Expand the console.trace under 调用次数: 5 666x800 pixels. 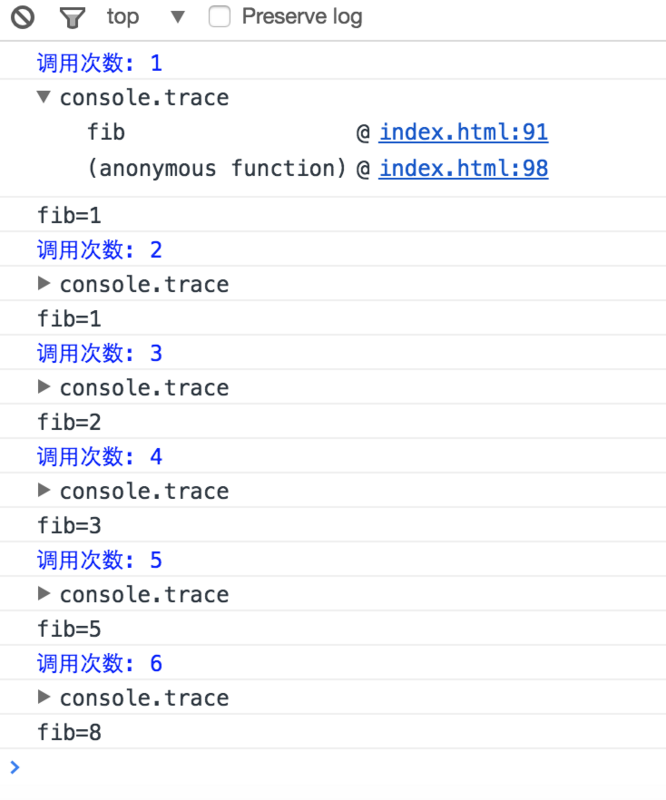(x=44, y=594)
